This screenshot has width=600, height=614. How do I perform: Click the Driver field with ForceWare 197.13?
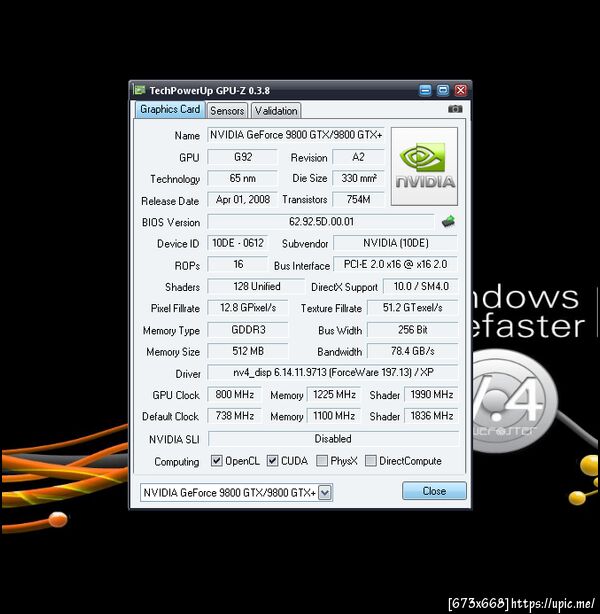click(333, 372)
